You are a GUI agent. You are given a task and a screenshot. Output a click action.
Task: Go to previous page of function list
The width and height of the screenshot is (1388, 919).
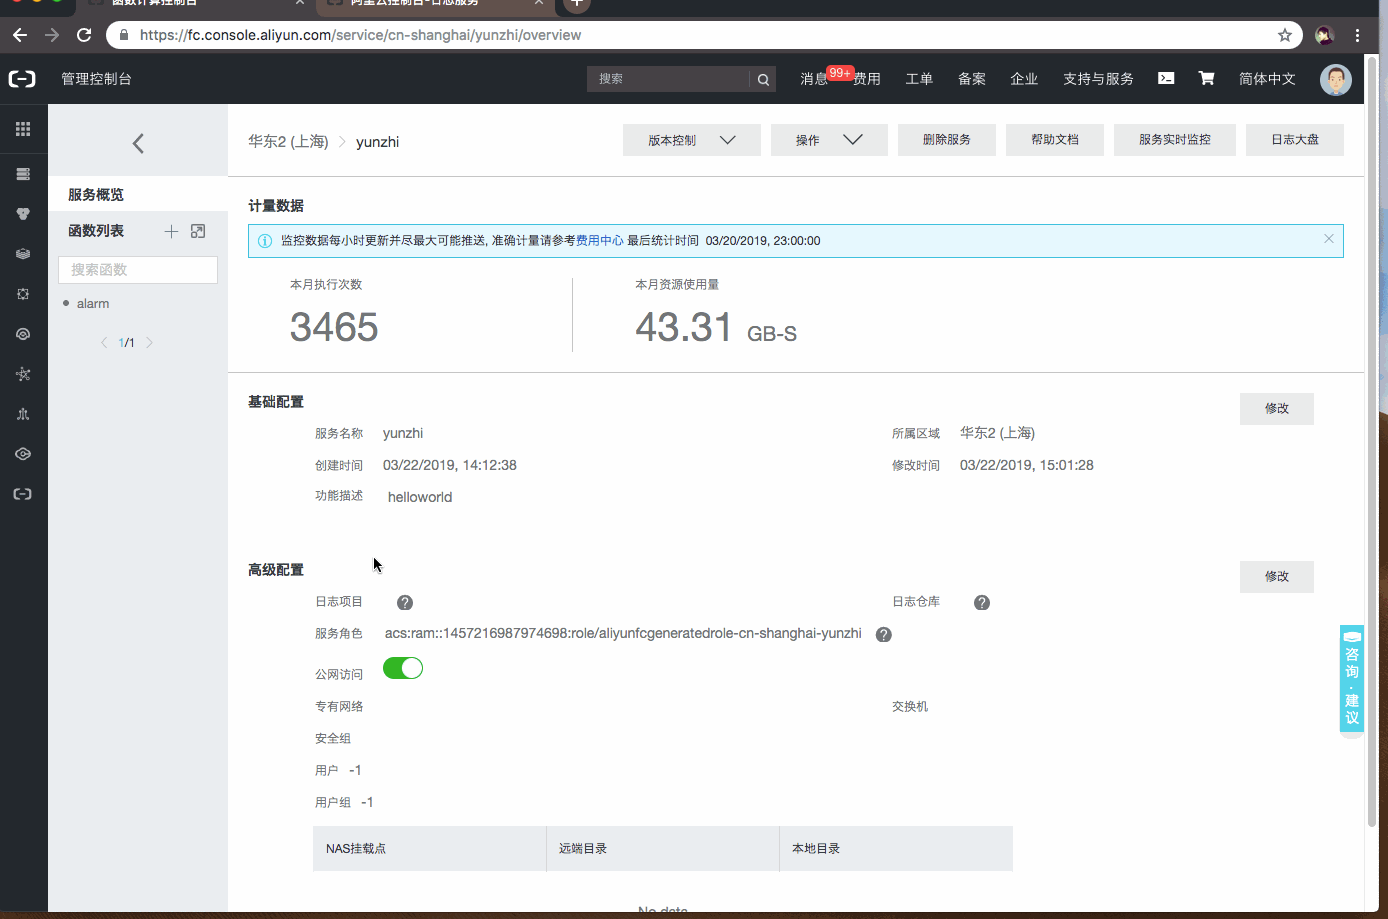(103, 343)
